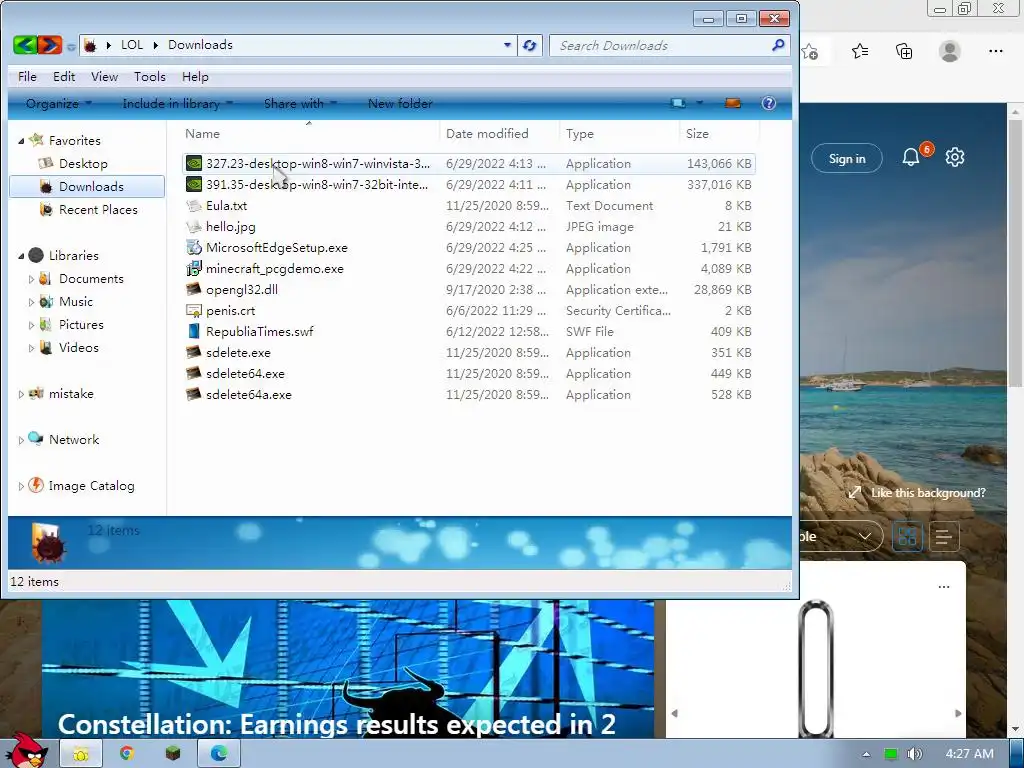
Task: Select Image Catalog in navigation pane
Action: (x=91, y=486)
